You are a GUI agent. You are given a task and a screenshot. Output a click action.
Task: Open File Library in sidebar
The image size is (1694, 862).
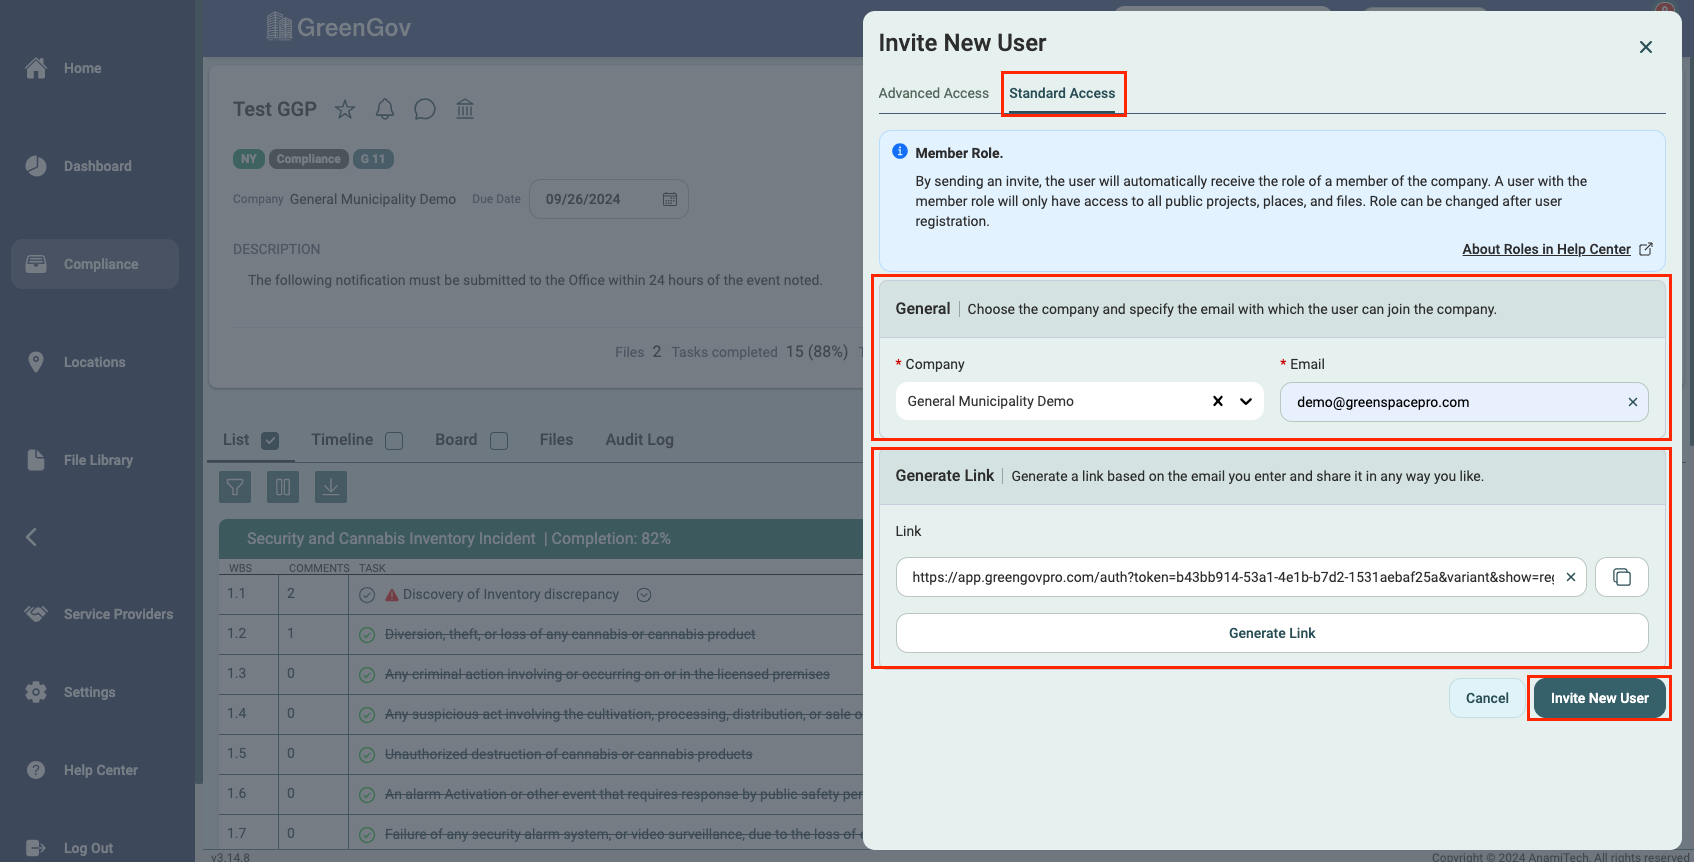tap(79, 460)
